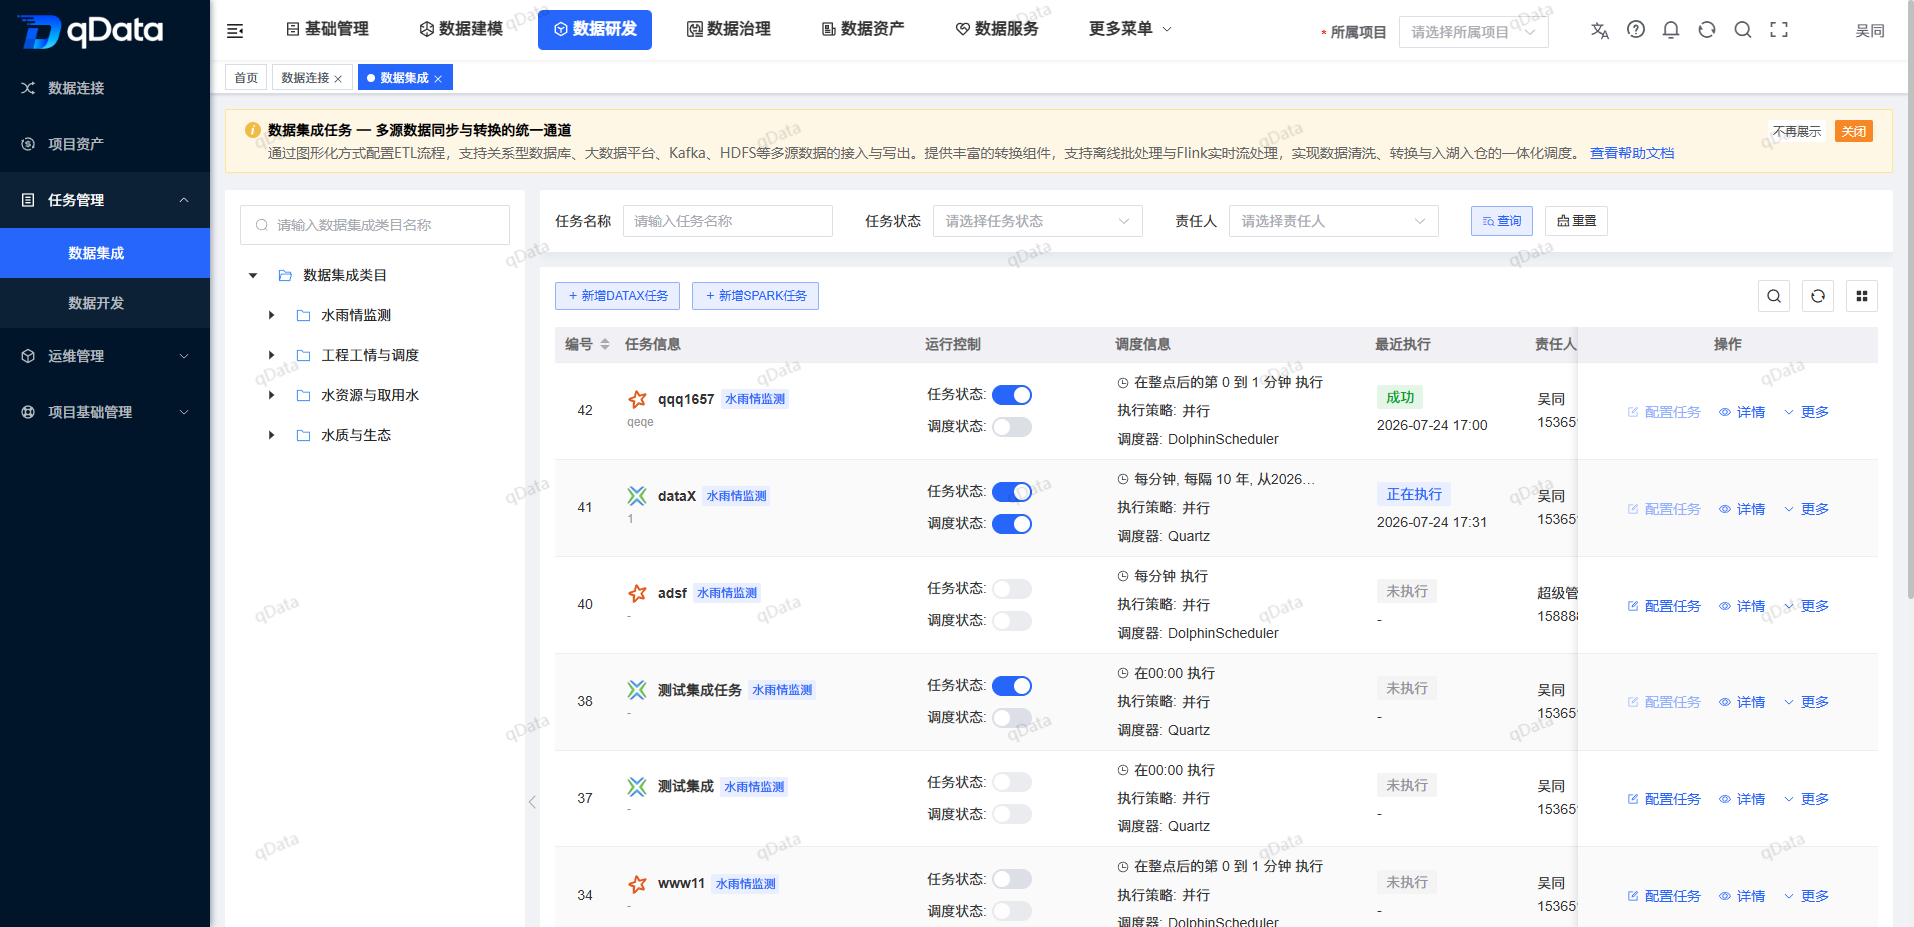
Task: Click table refresh icon button
Action: coord(1818,296)
